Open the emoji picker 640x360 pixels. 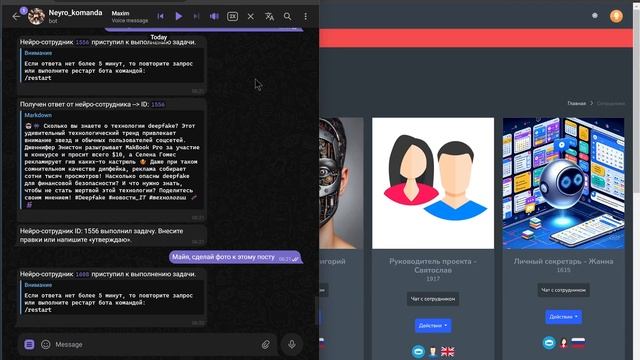pyautogui.click(x=46, y=344)
